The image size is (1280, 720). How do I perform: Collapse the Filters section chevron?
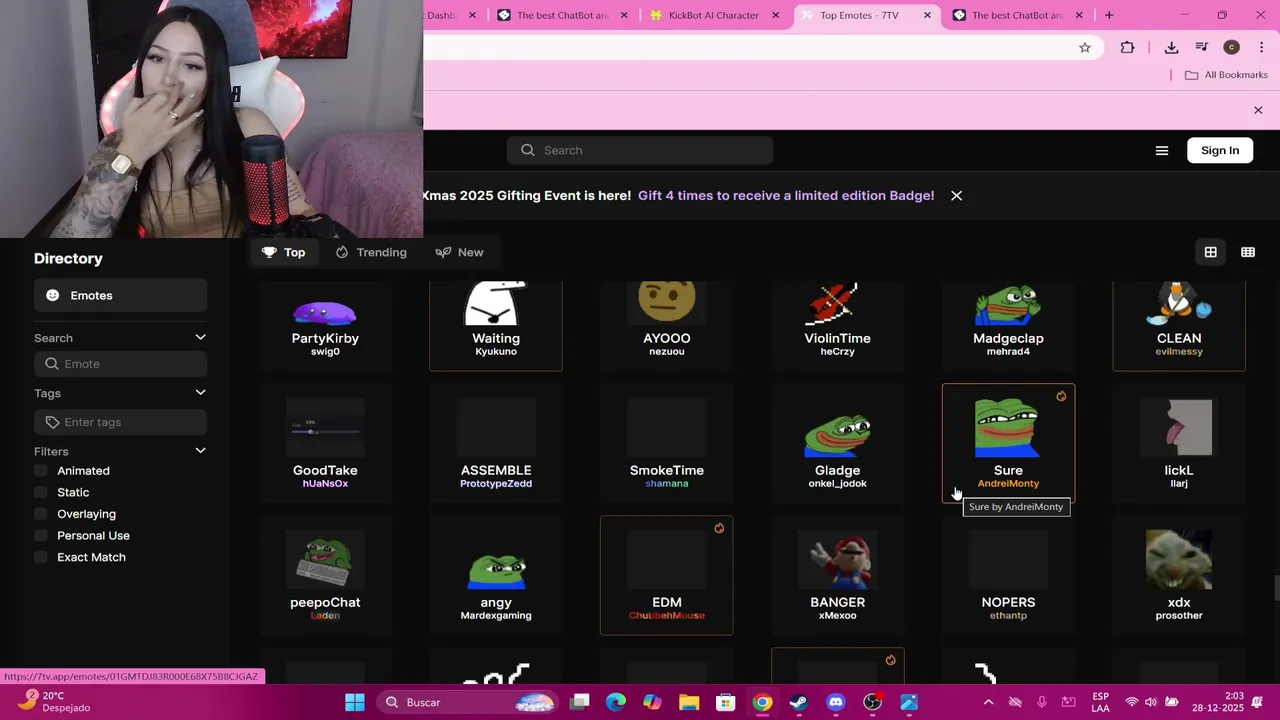click(200, 451)
